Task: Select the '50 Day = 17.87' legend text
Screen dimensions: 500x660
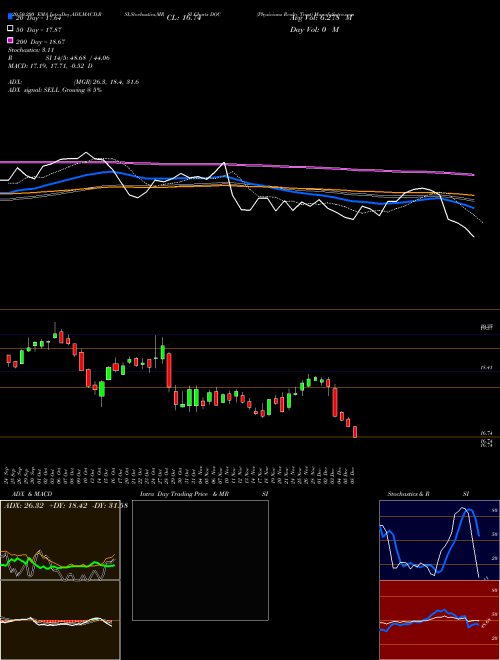Action: 39,30
